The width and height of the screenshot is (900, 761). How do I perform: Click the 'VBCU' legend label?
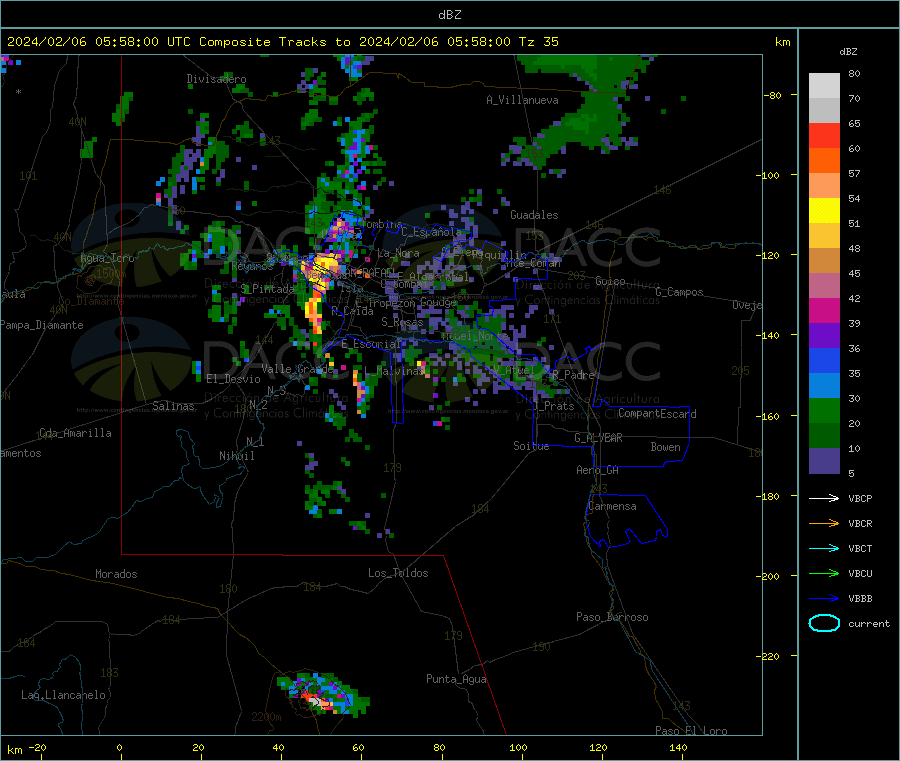(860, 573)
